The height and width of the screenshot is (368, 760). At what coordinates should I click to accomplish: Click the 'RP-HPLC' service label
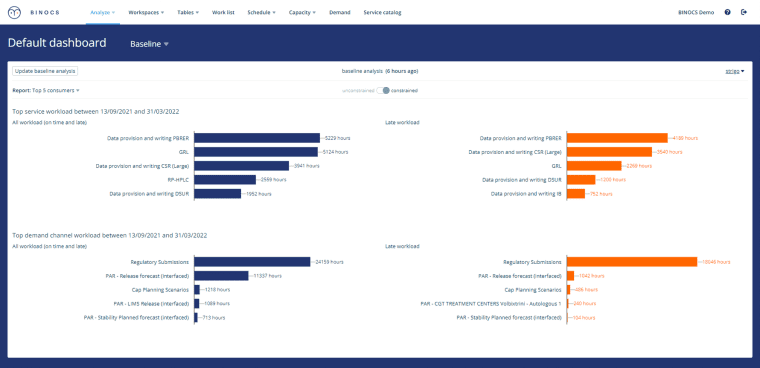click(178, 179)
